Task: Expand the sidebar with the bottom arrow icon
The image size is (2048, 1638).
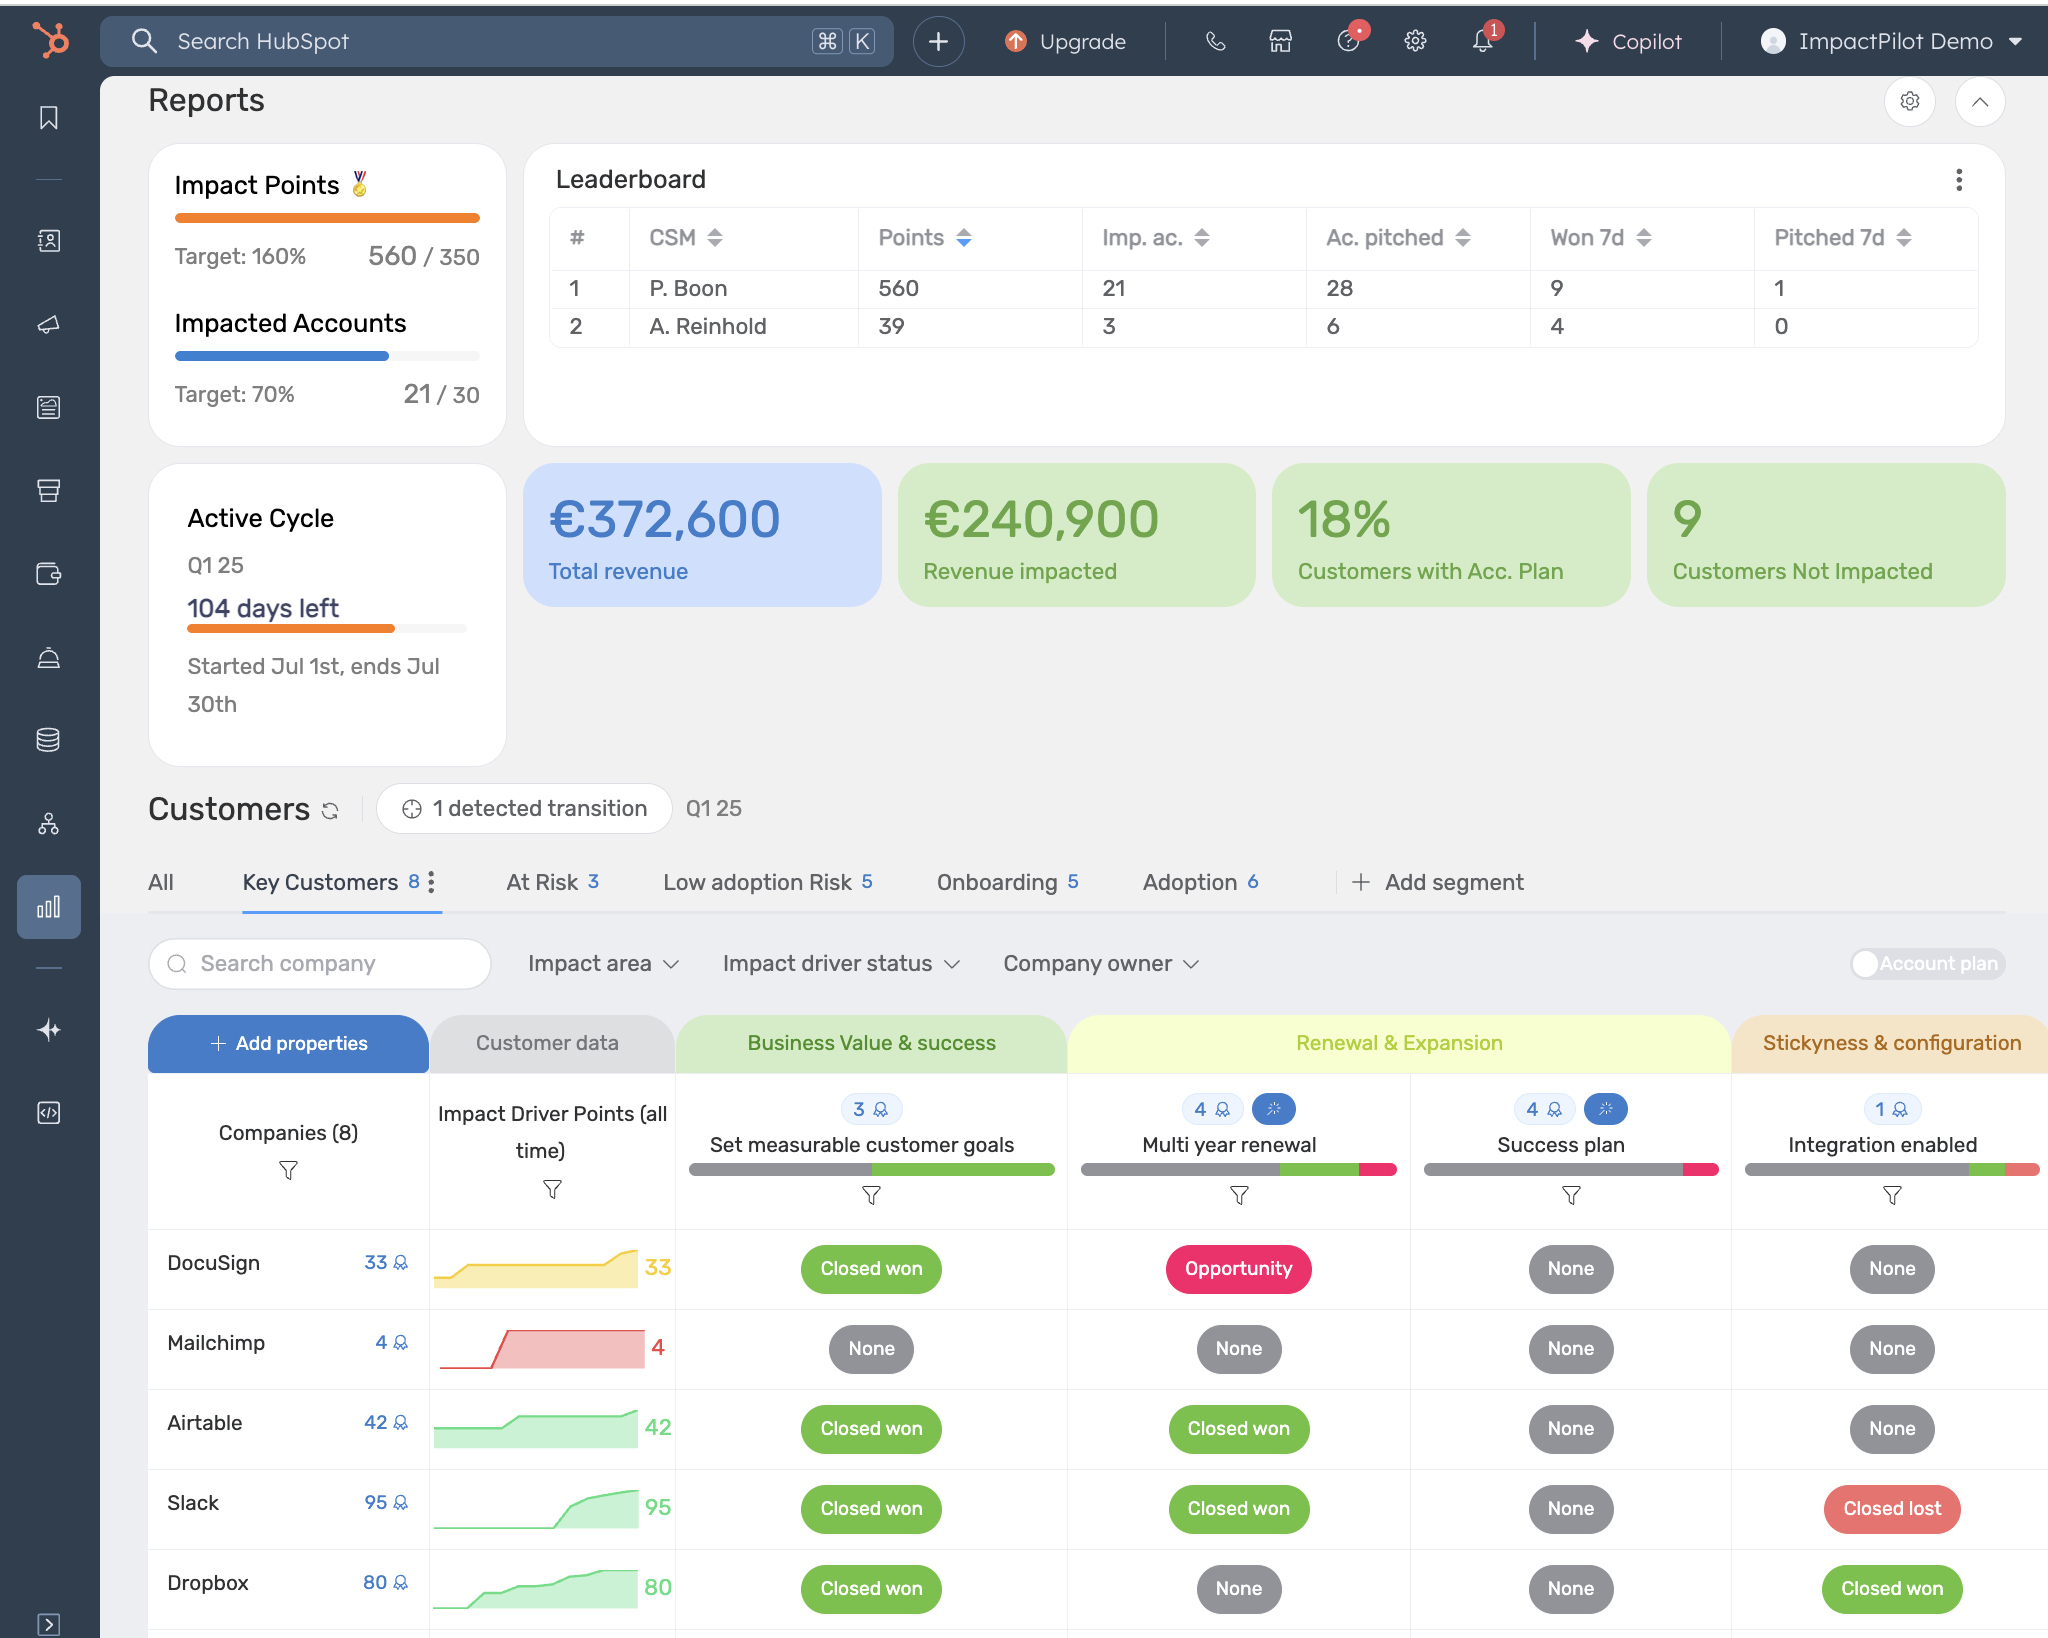Action: pos(49,1624)
